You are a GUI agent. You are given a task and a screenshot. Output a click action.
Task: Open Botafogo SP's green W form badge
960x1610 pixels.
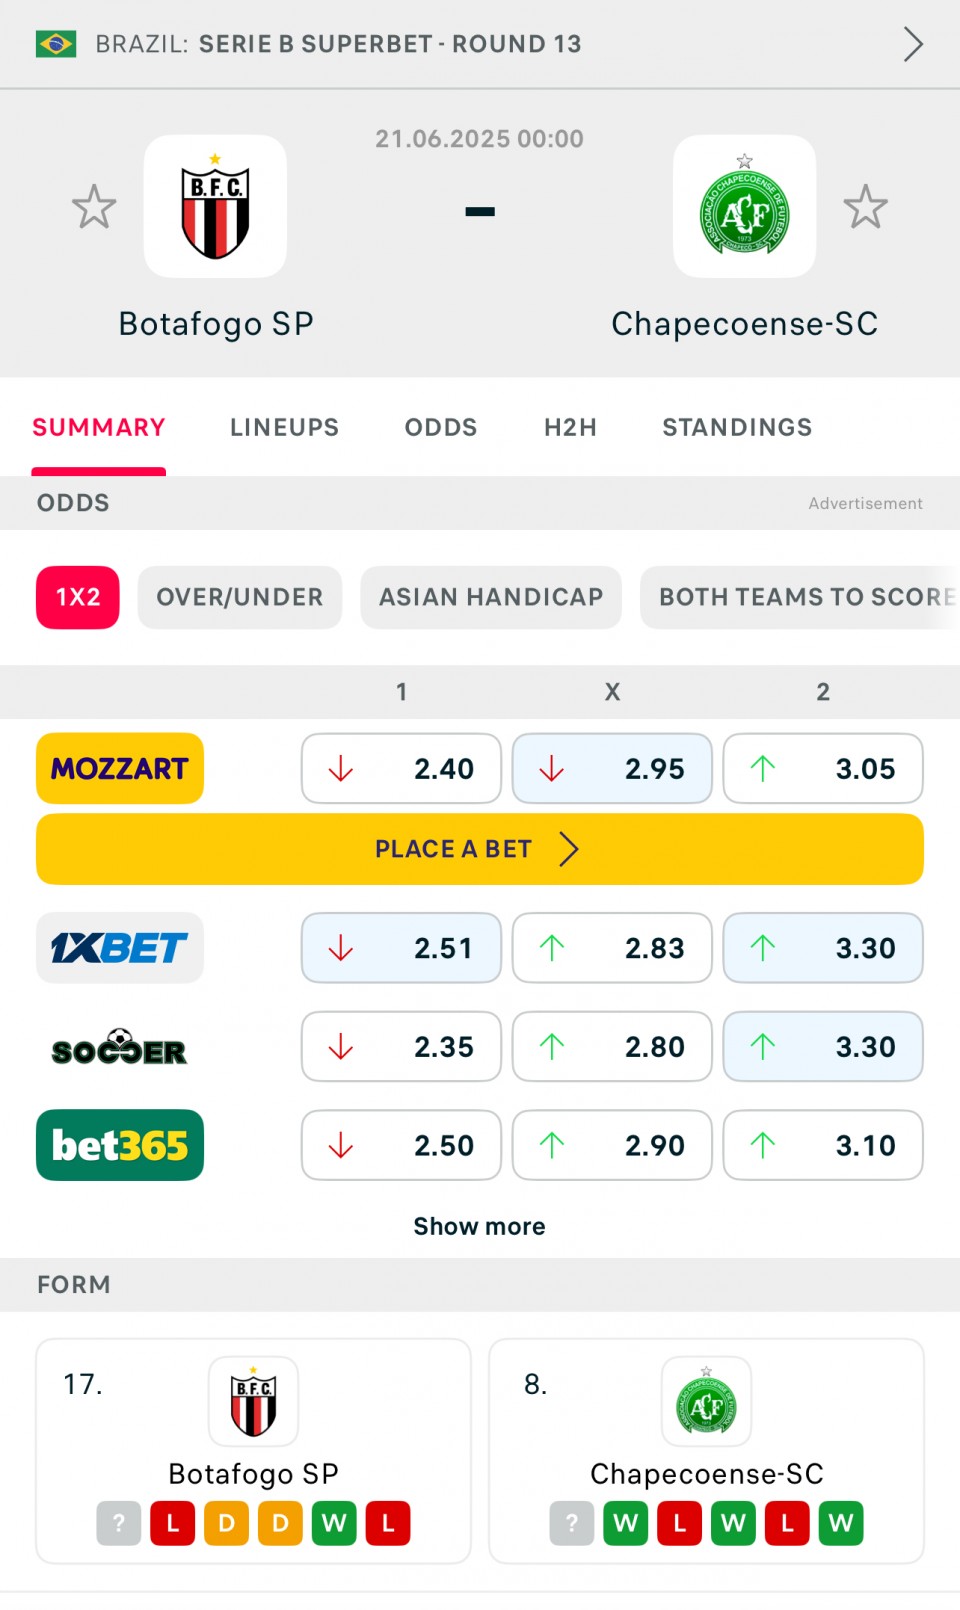pyautogui.click(x=334, y=1523)
